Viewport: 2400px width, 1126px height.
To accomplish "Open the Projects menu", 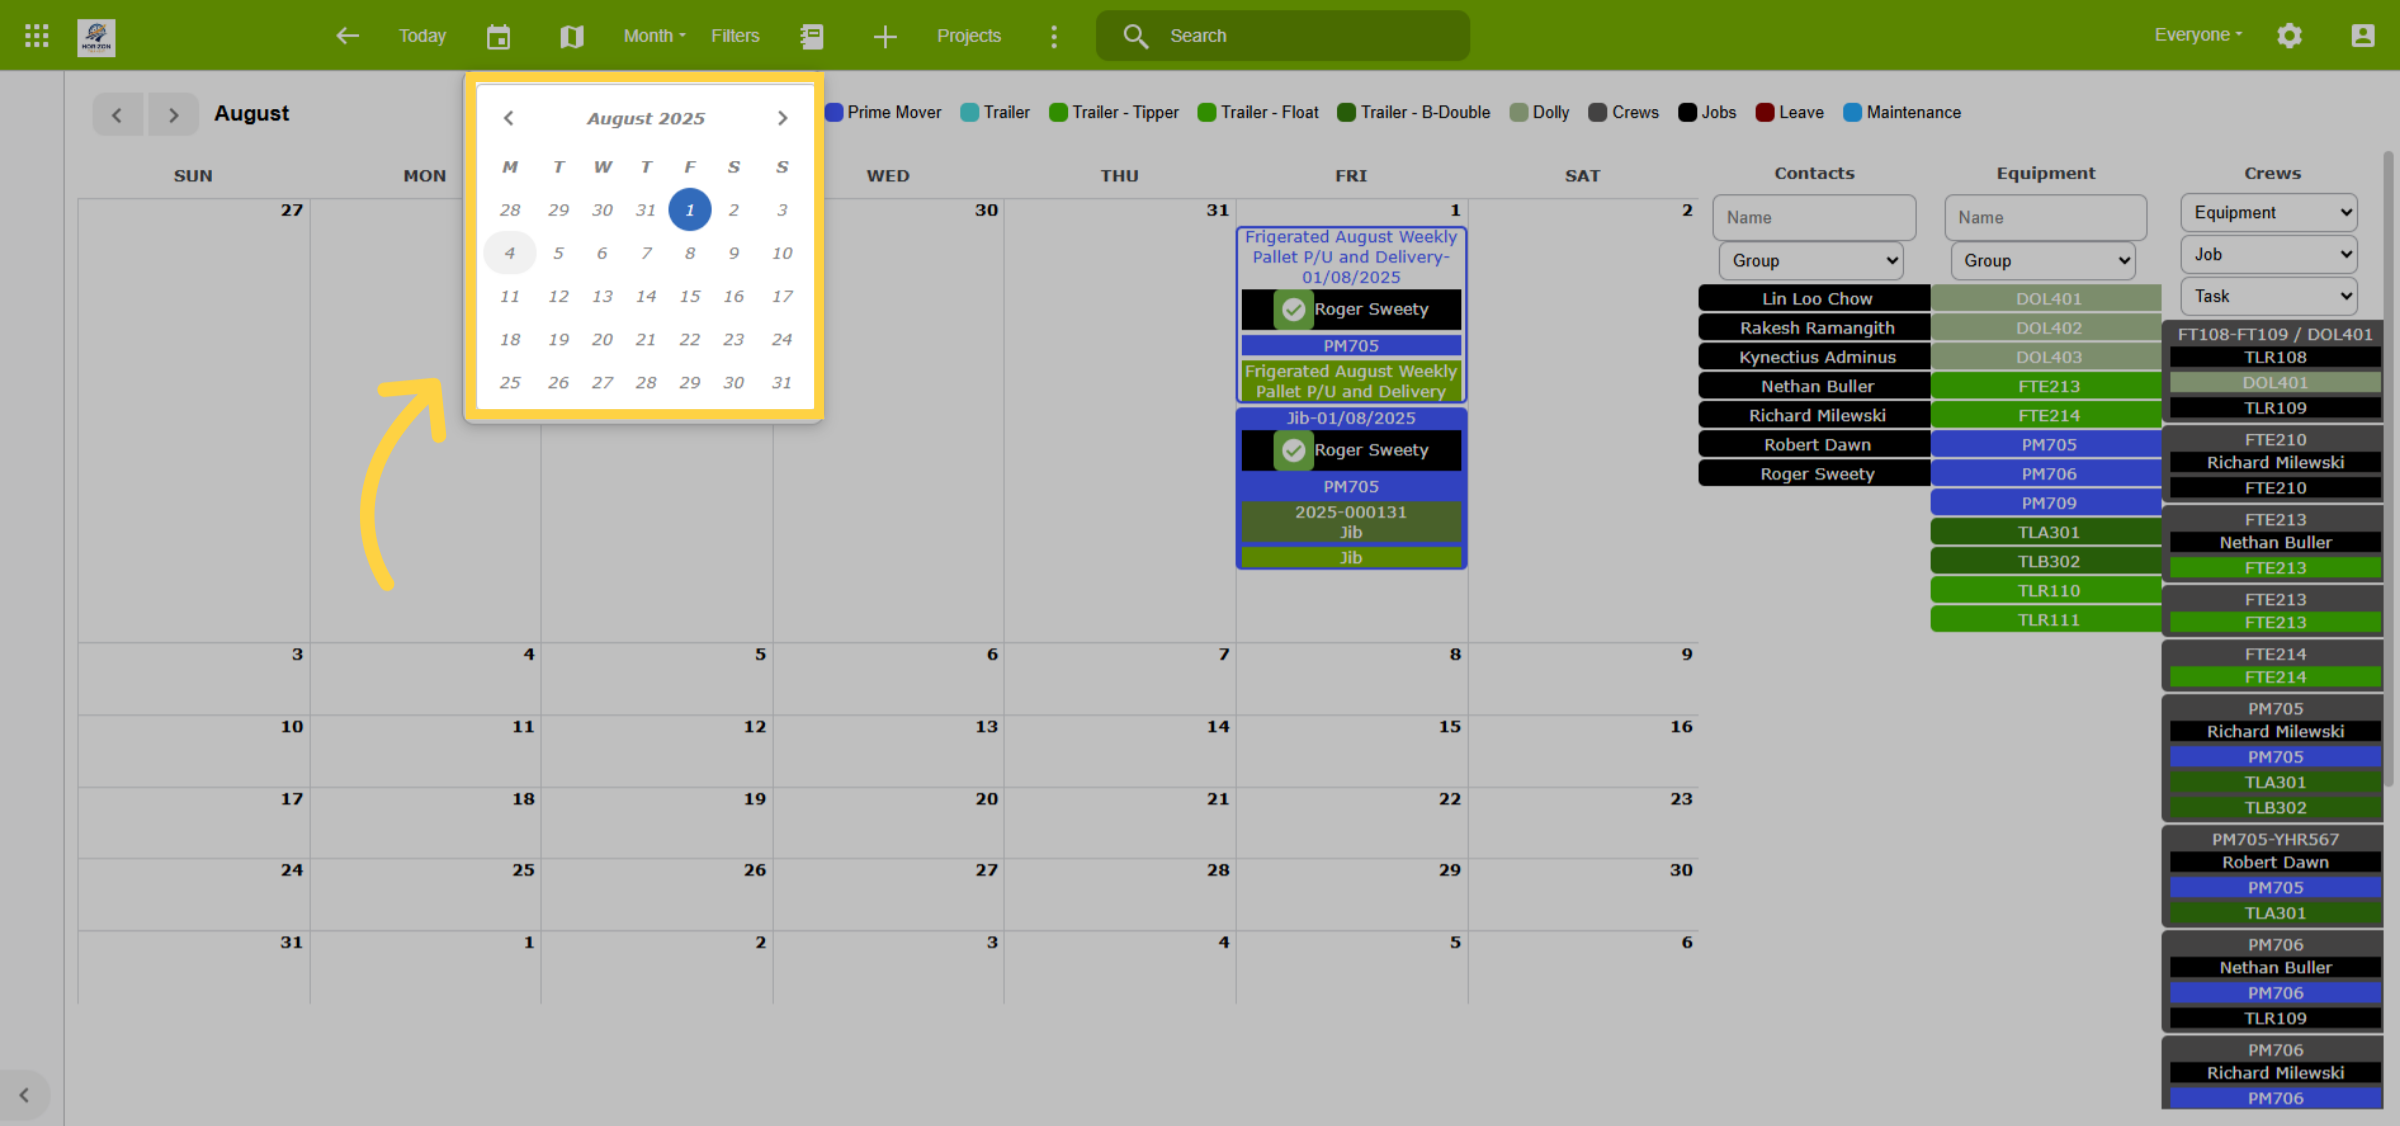I will [968, 36].
